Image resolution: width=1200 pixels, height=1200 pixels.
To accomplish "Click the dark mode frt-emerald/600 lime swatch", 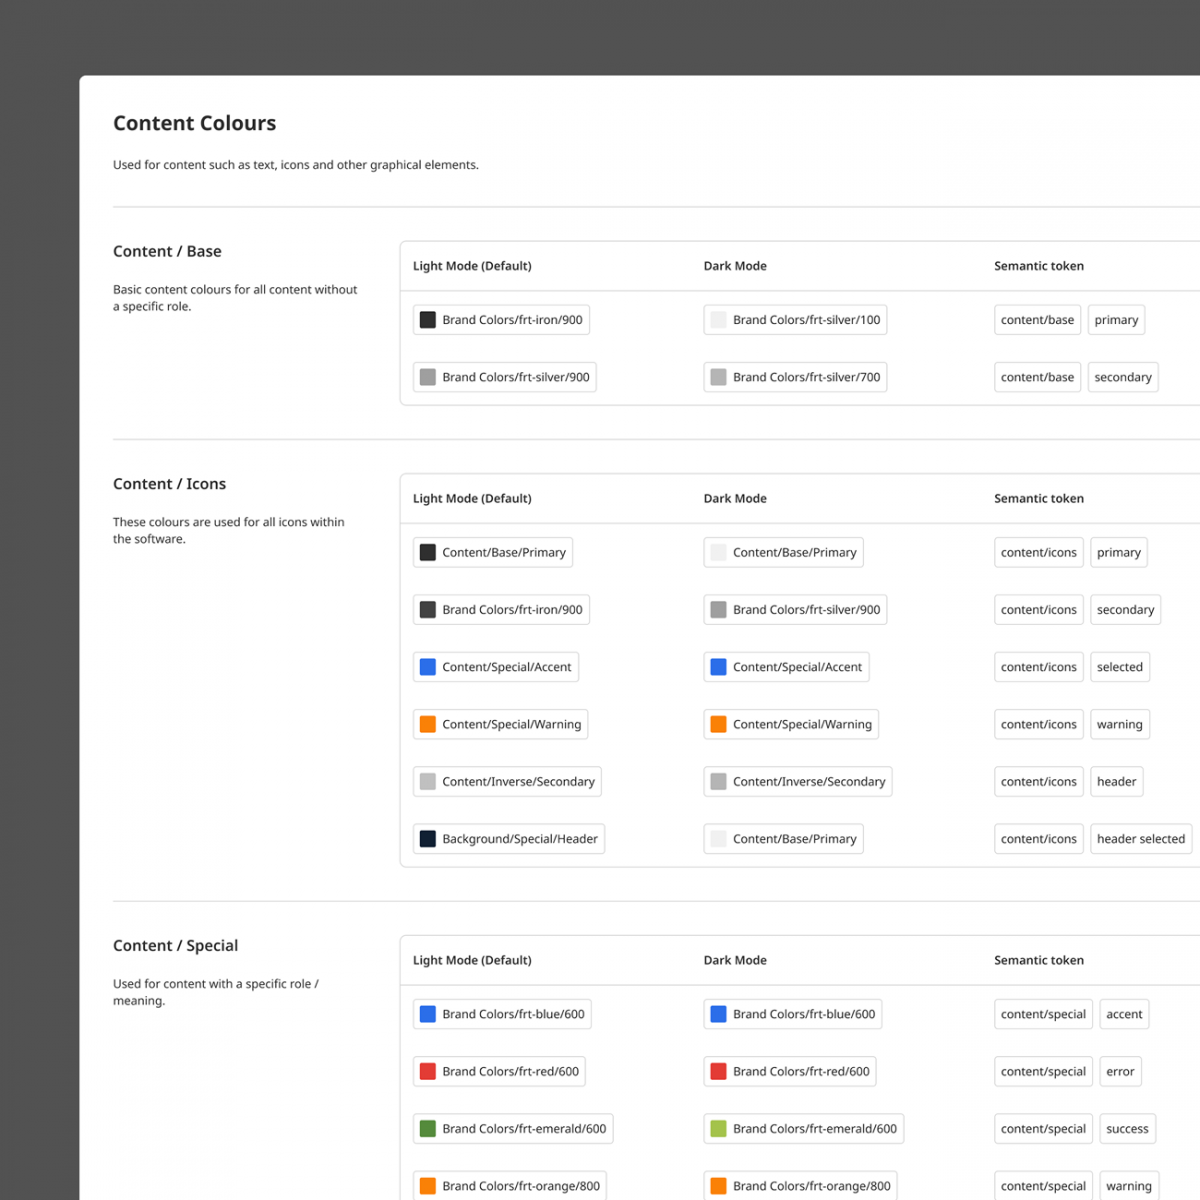I will [x=718, y=1129].
